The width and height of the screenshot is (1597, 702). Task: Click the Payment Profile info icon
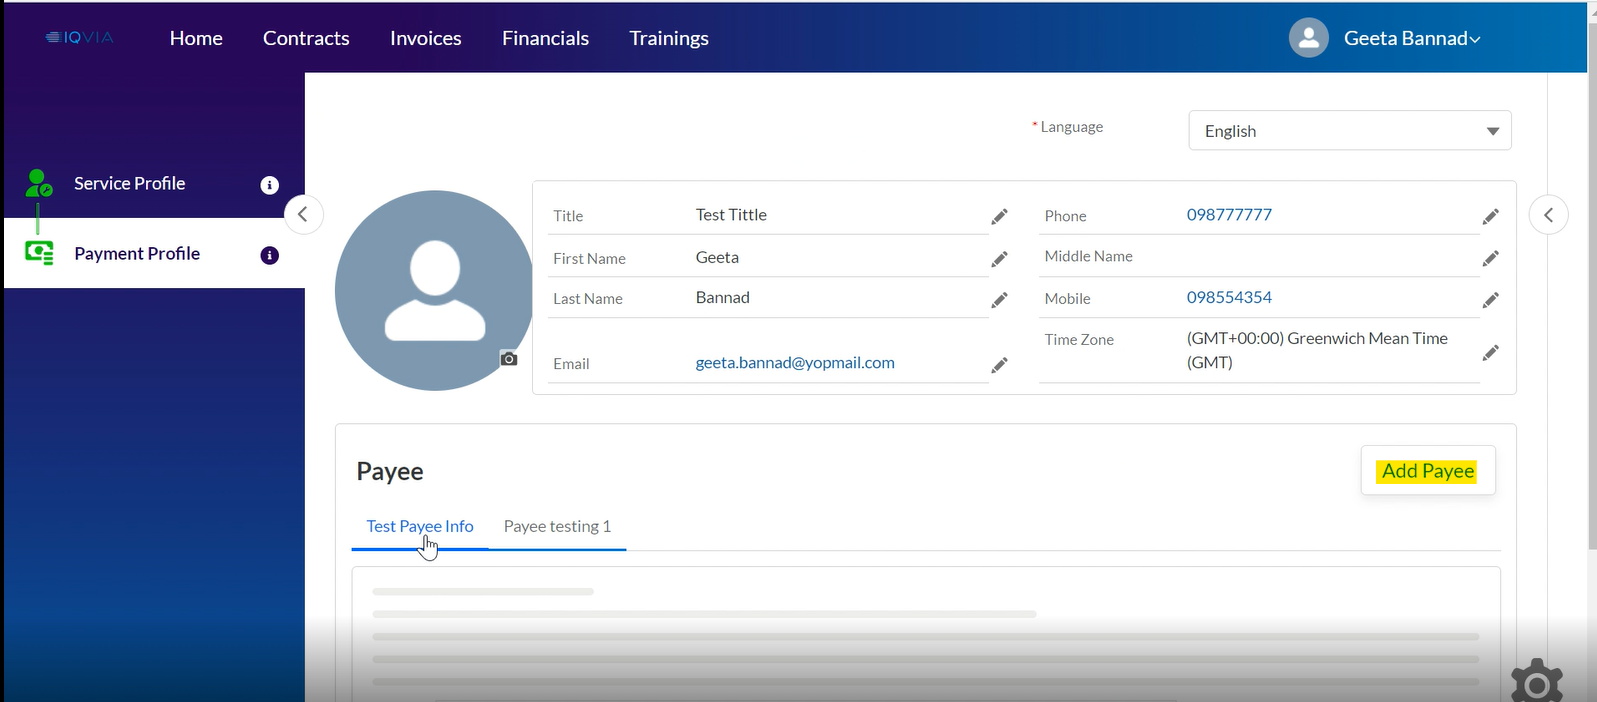pos(269,256)
